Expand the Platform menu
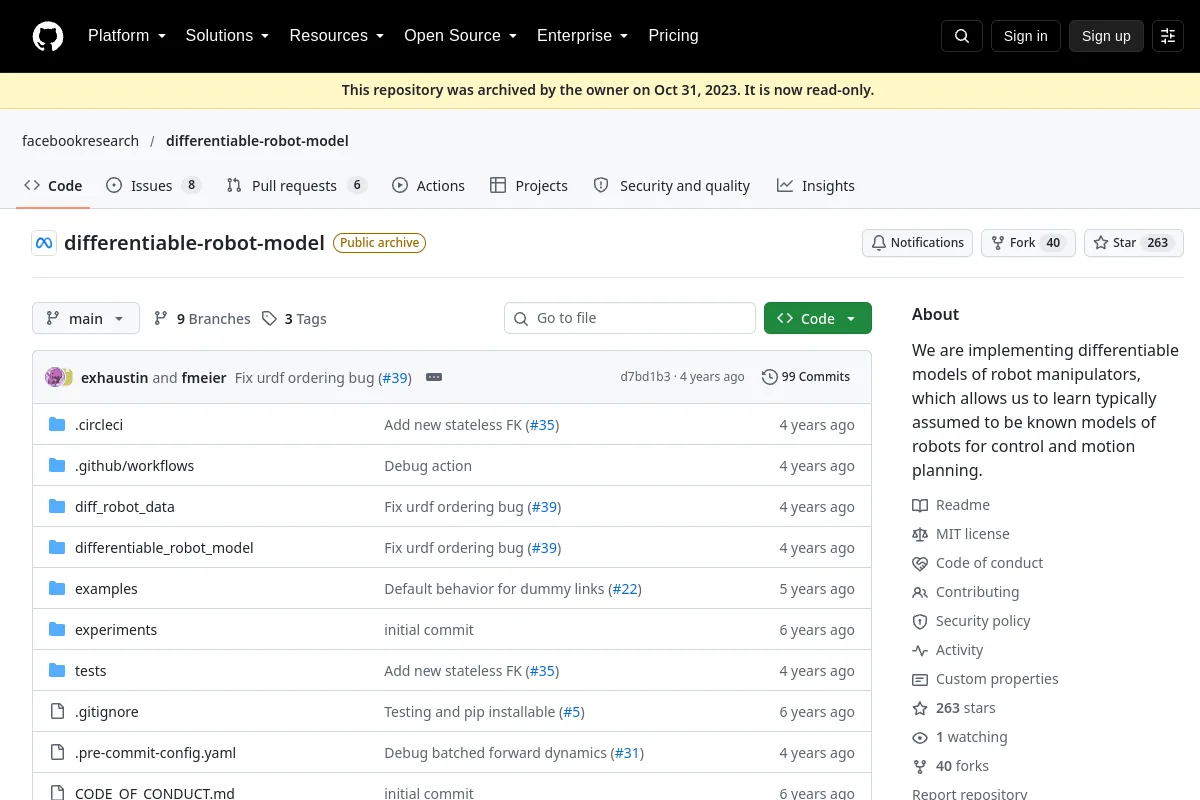Image resolution: width=1200 pixels, height=800 pixels. tap(127, 36)
